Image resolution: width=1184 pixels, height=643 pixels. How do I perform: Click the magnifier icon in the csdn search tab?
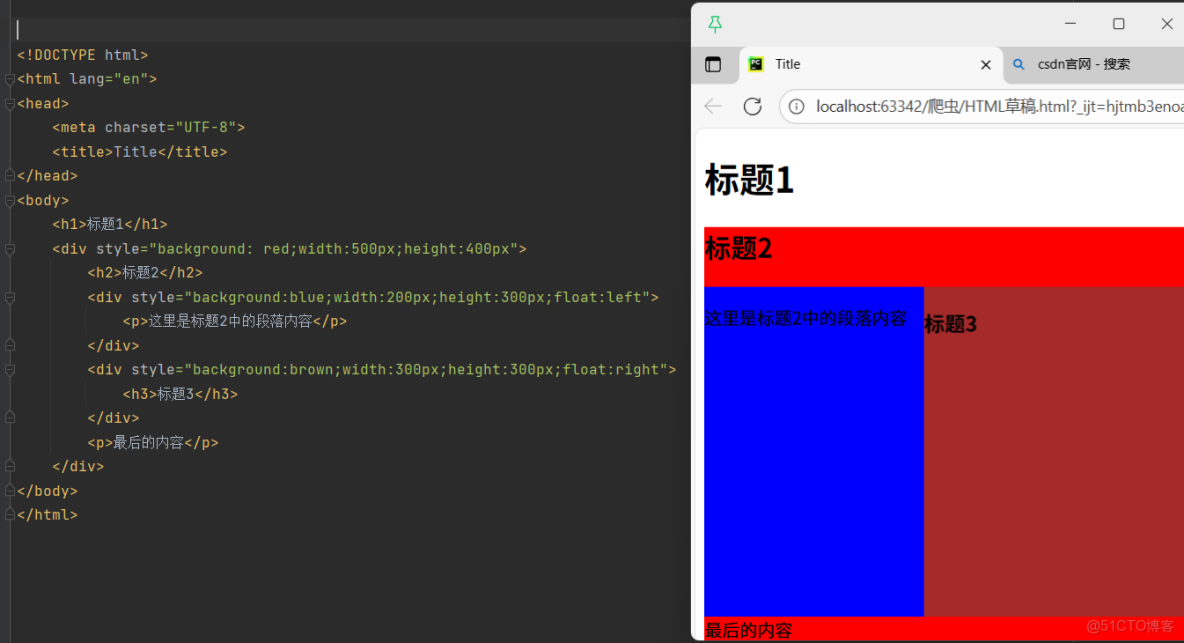(x=1018, y=64)
